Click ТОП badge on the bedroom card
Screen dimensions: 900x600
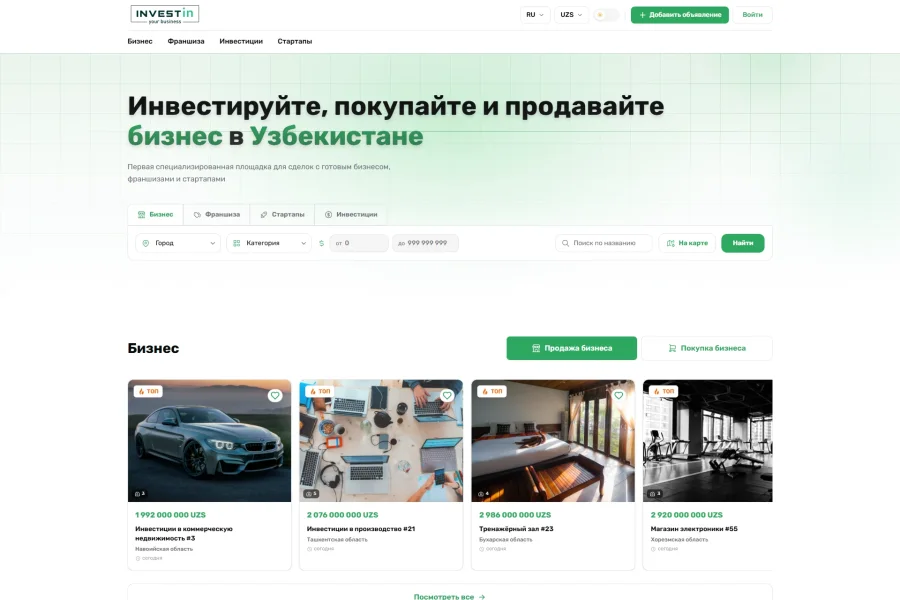[492, 391]
